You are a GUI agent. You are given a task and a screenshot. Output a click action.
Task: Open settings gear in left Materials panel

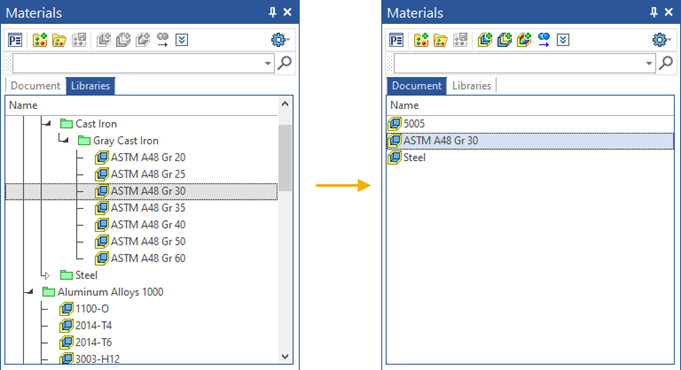tap(279, 40)
